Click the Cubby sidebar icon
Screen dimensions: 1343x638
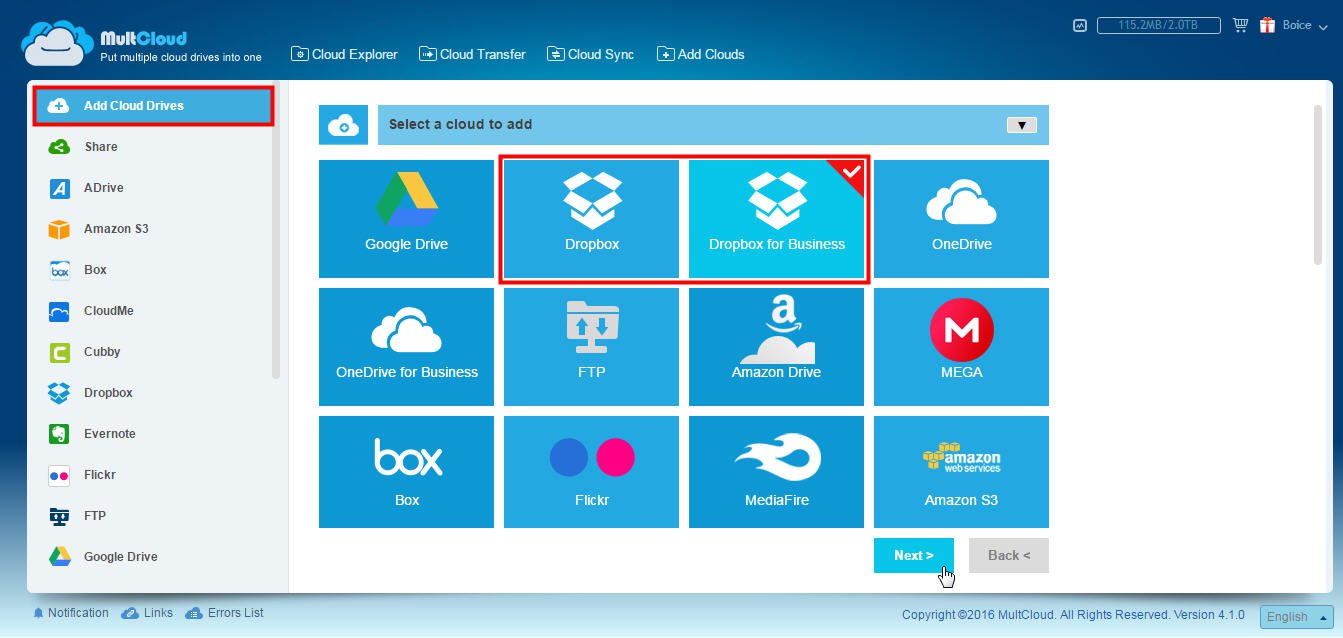tap(59, 352)
